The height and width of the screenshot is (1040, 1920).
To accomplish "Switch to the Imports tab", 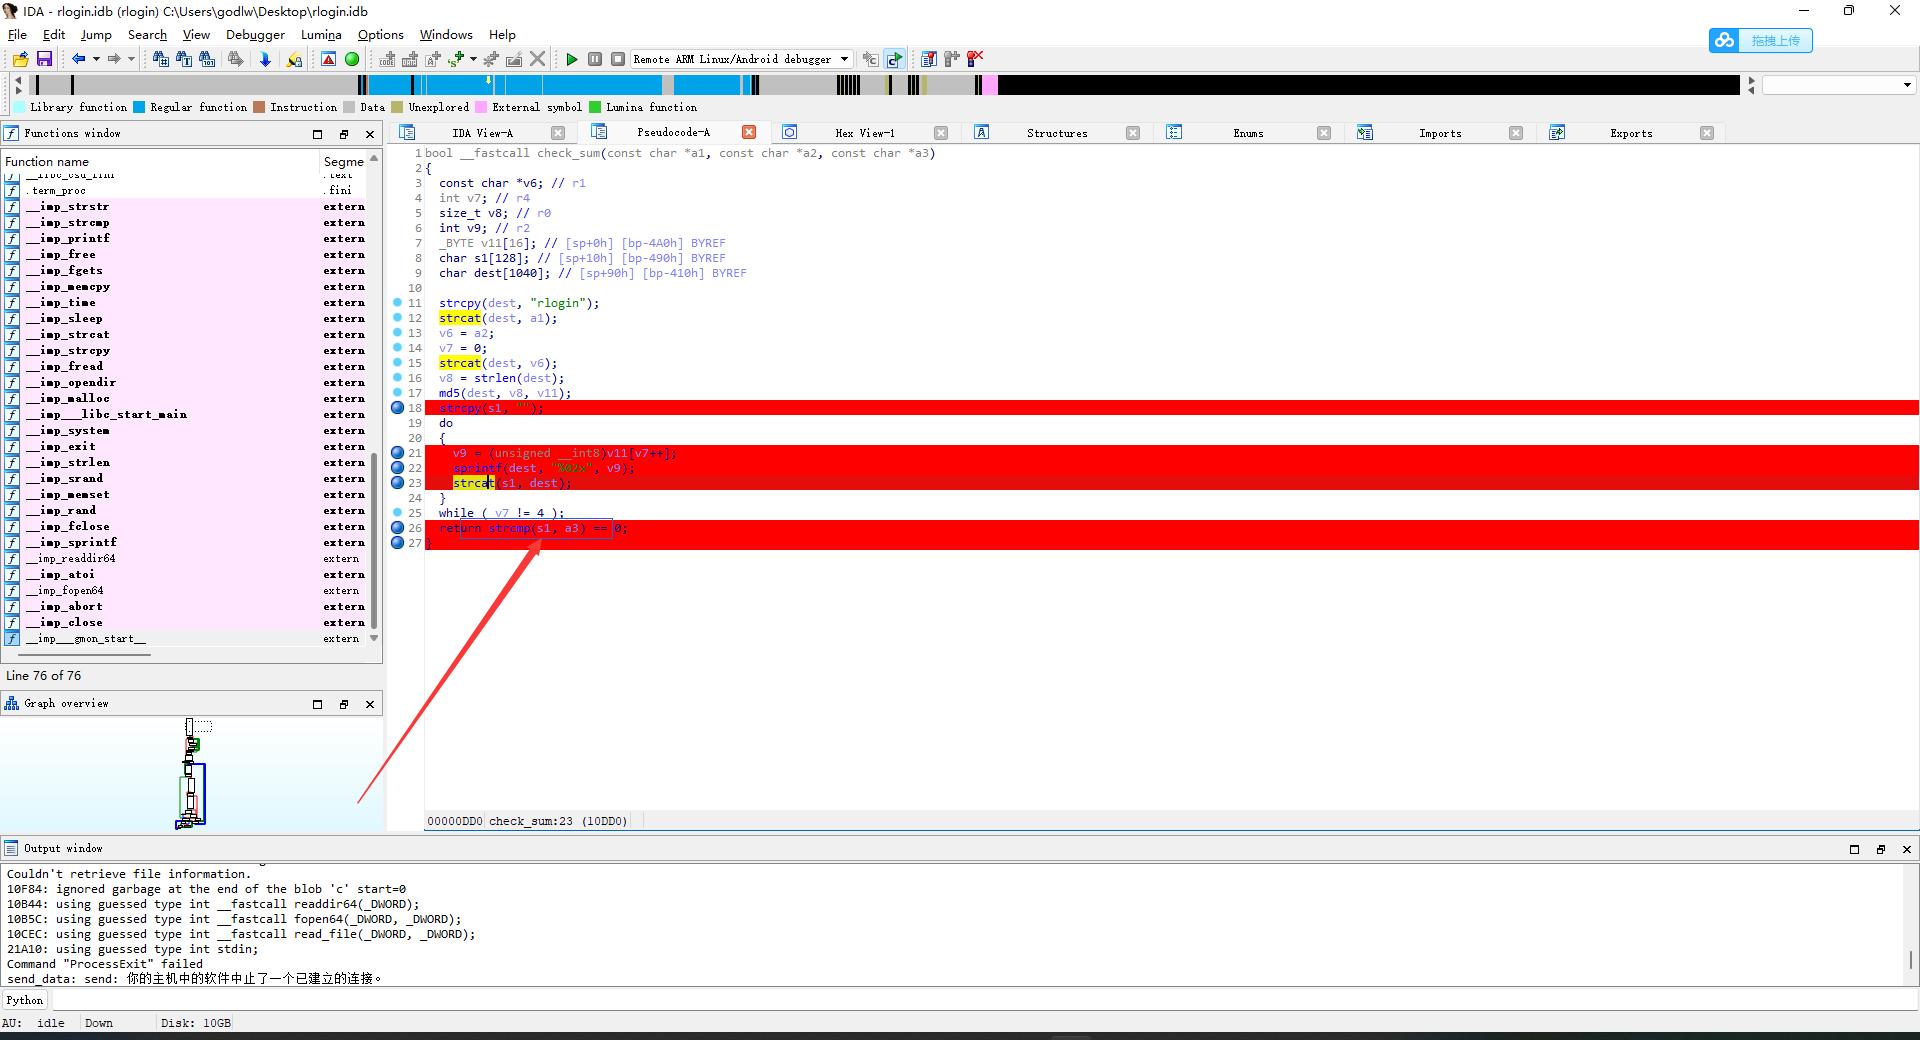I will [x=1439, y=133].
